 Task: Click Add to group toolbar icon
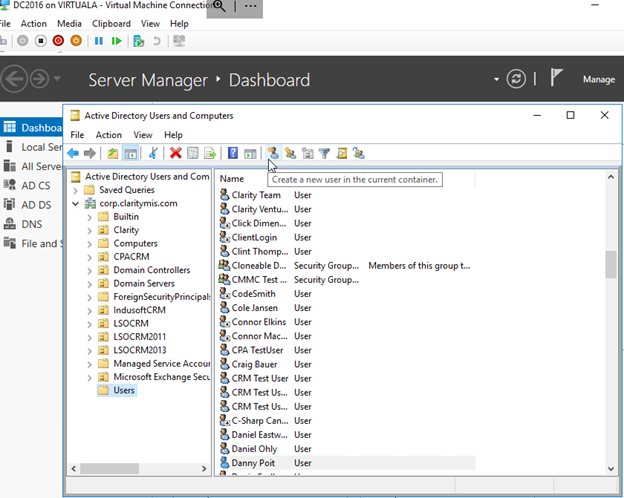tap(359, 153)
